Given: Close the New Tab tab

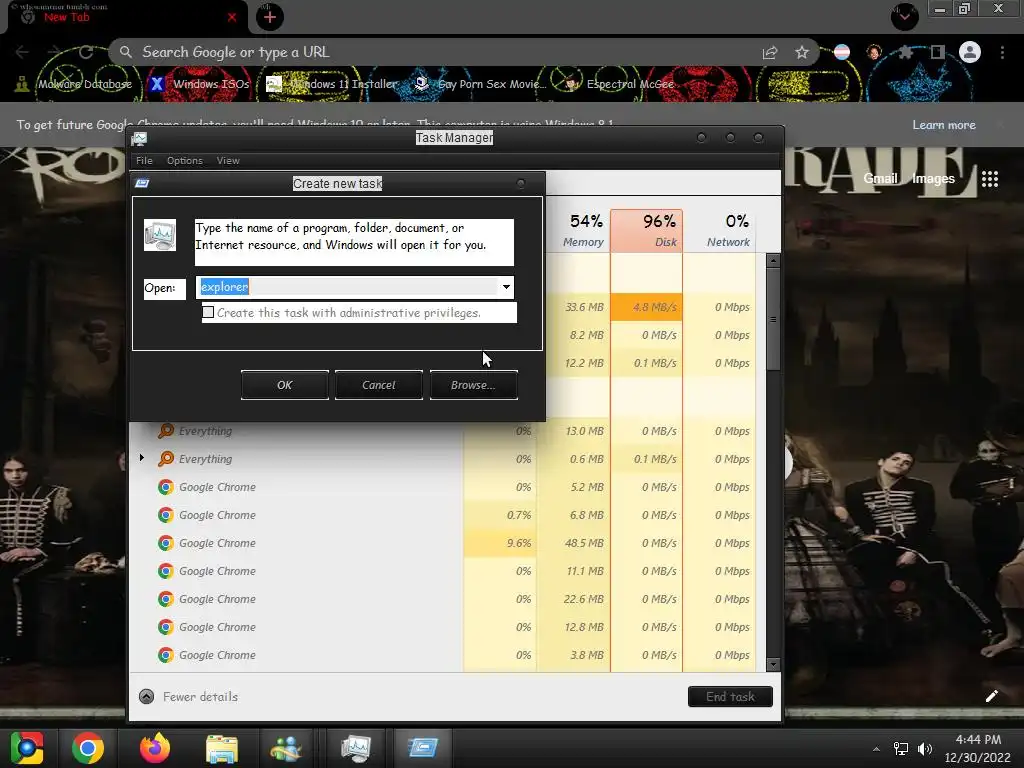Looking at the screenshot, I should coord(232,18).
